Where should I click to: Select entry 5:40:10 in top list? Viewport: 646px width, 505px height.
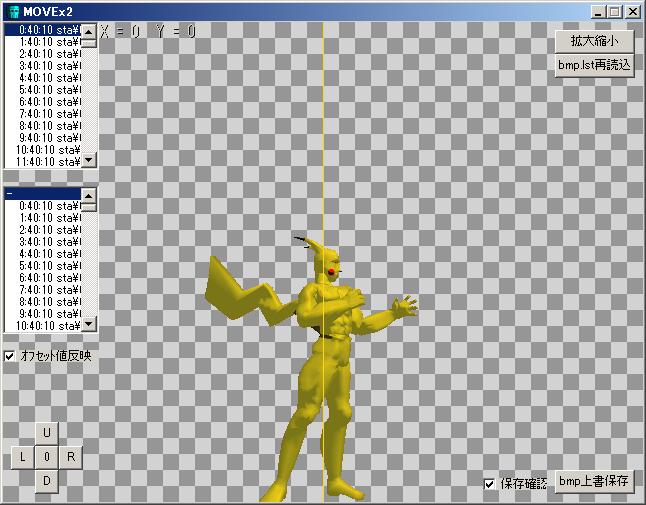coord(42,89)
